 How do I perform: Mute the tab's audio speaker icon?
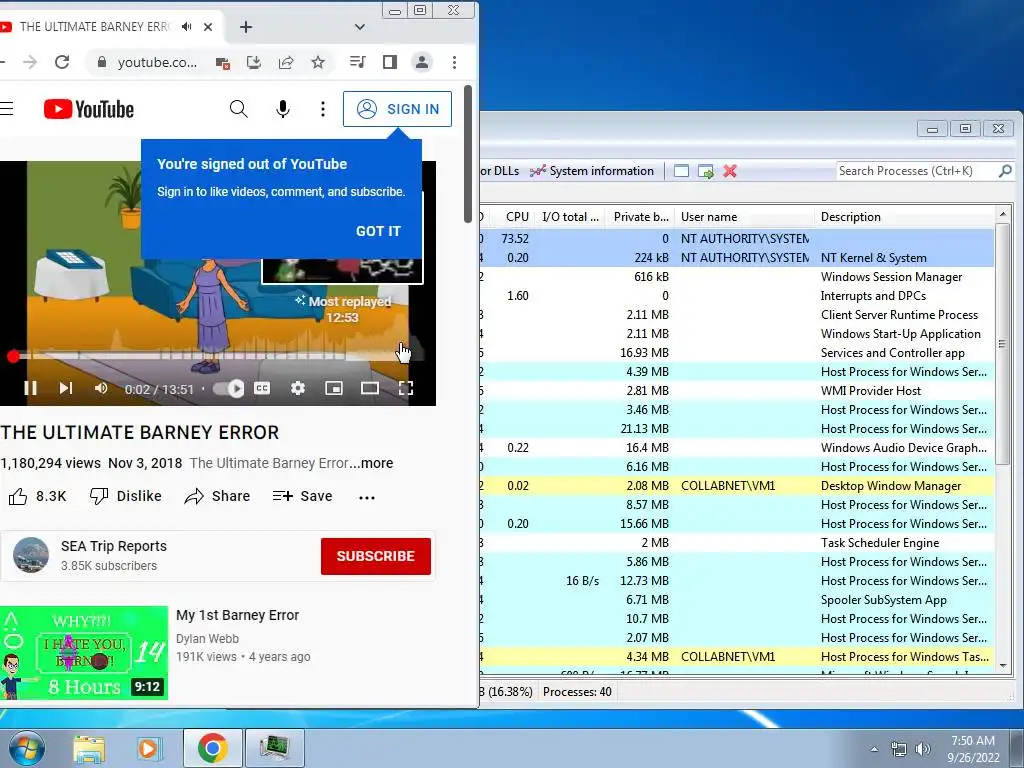(x=187, y=27)
